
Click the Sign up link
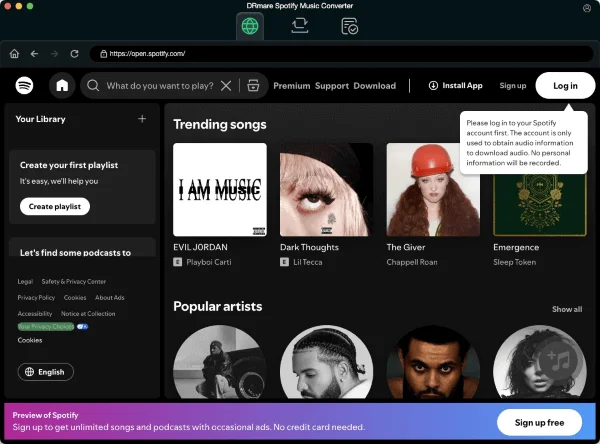(513, 85)
